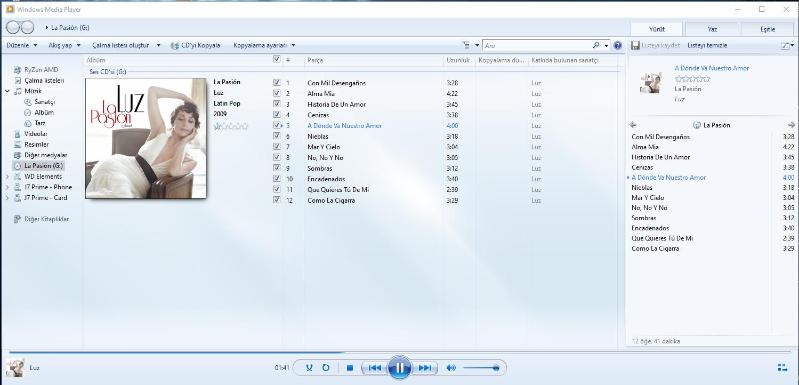
Task: Open the help icon
Action: (x=618, y=45)
